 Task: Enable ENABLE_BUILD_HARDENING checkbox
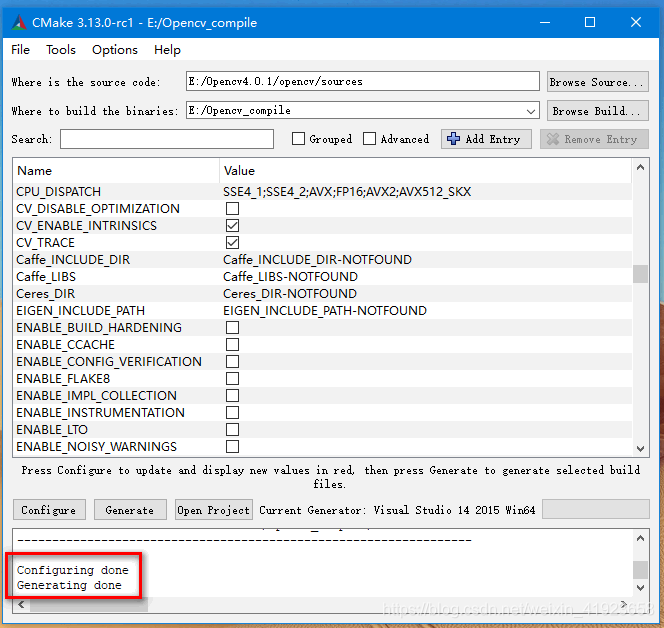pos(232,327)
